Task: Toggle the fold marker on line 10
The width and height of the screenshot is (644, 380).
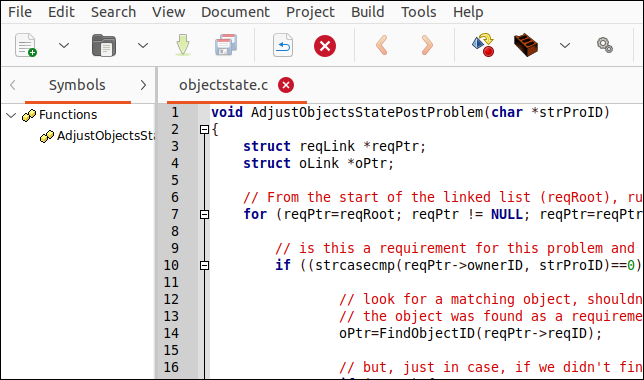Action: pyautogui.click(x=204, y=265)
